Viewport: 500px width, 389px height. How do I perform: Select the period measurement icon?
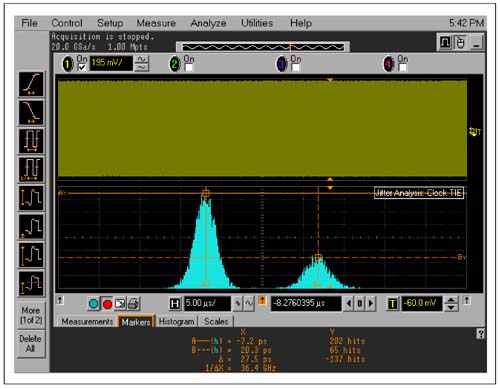[x=31, y=141]
